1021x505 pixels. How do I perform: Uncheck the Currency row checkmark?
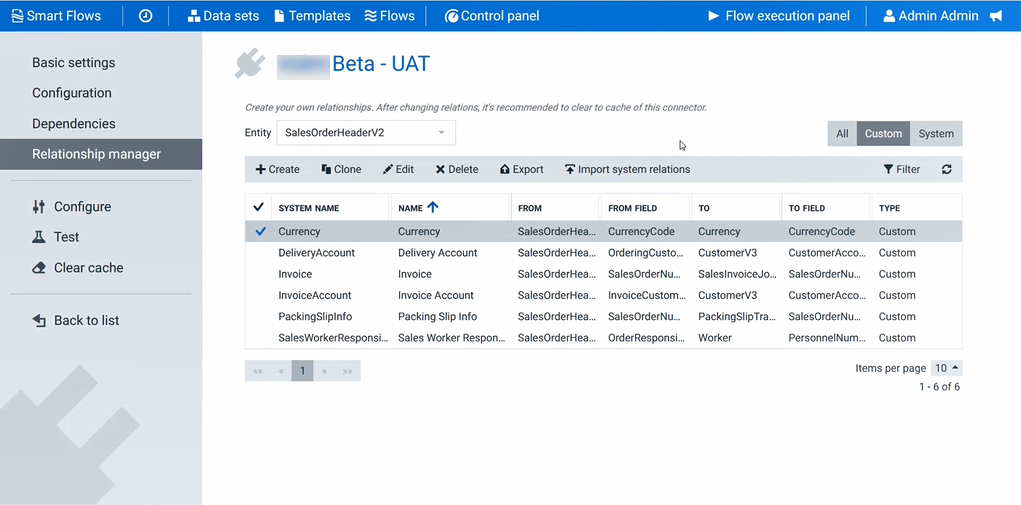[x=260, y=231]
